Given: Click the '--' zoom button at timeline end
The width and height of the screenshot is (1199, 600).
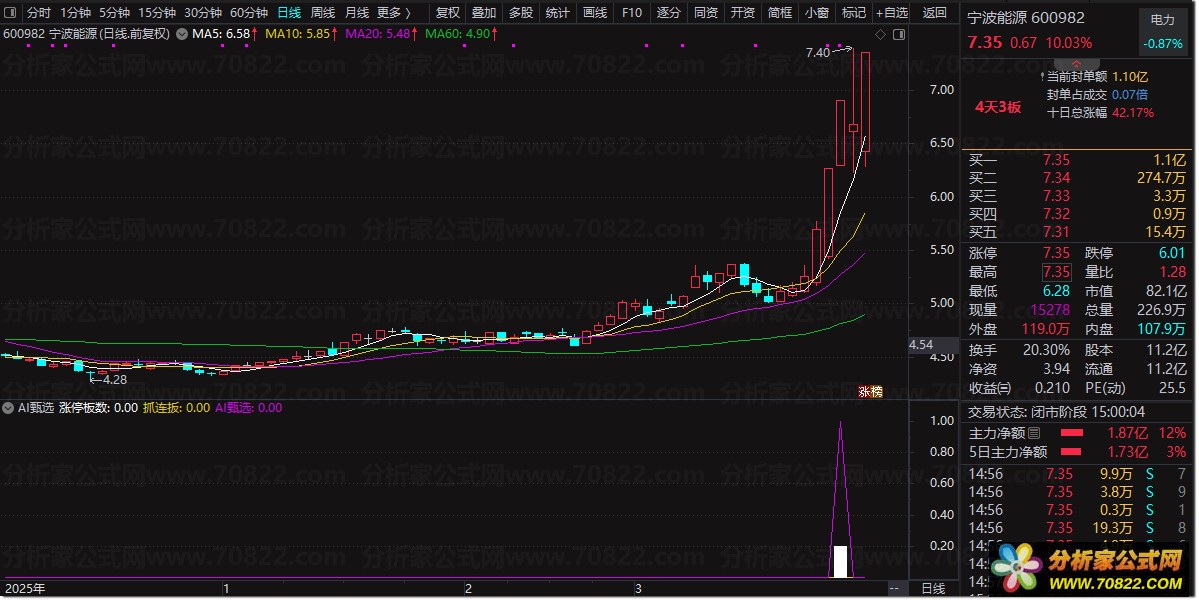Looking at the screenshot, I should [894, 589].
